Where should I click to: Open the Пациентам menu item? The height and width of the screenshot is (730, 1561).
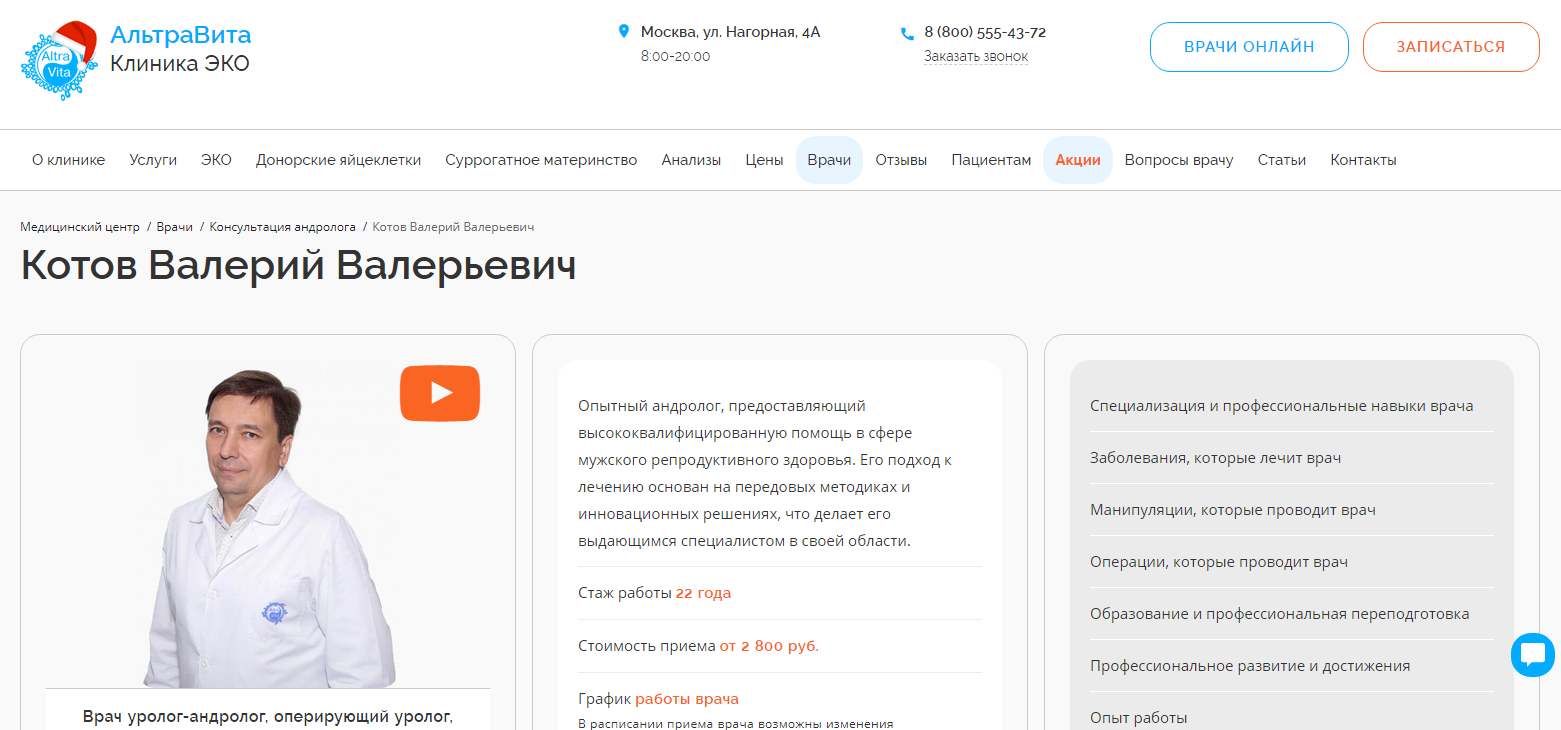tap(991, 160)
